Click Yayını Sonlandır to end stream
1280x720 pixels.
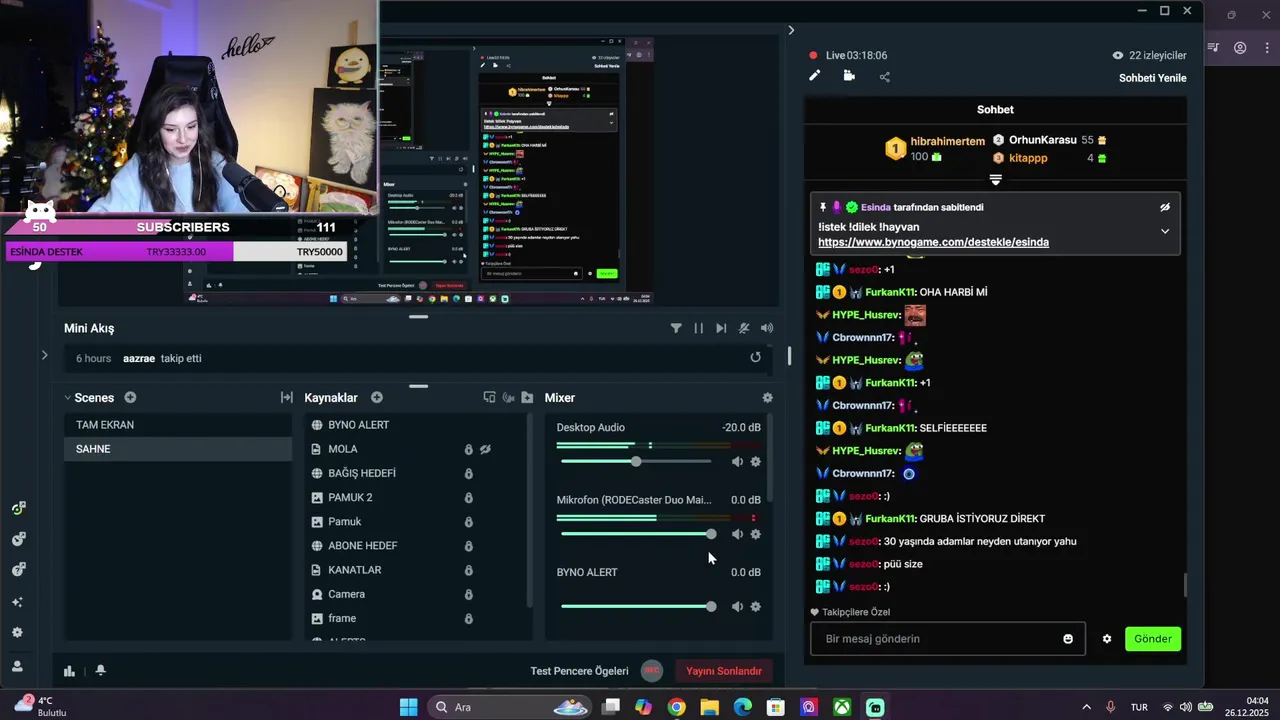pos(724,671)
